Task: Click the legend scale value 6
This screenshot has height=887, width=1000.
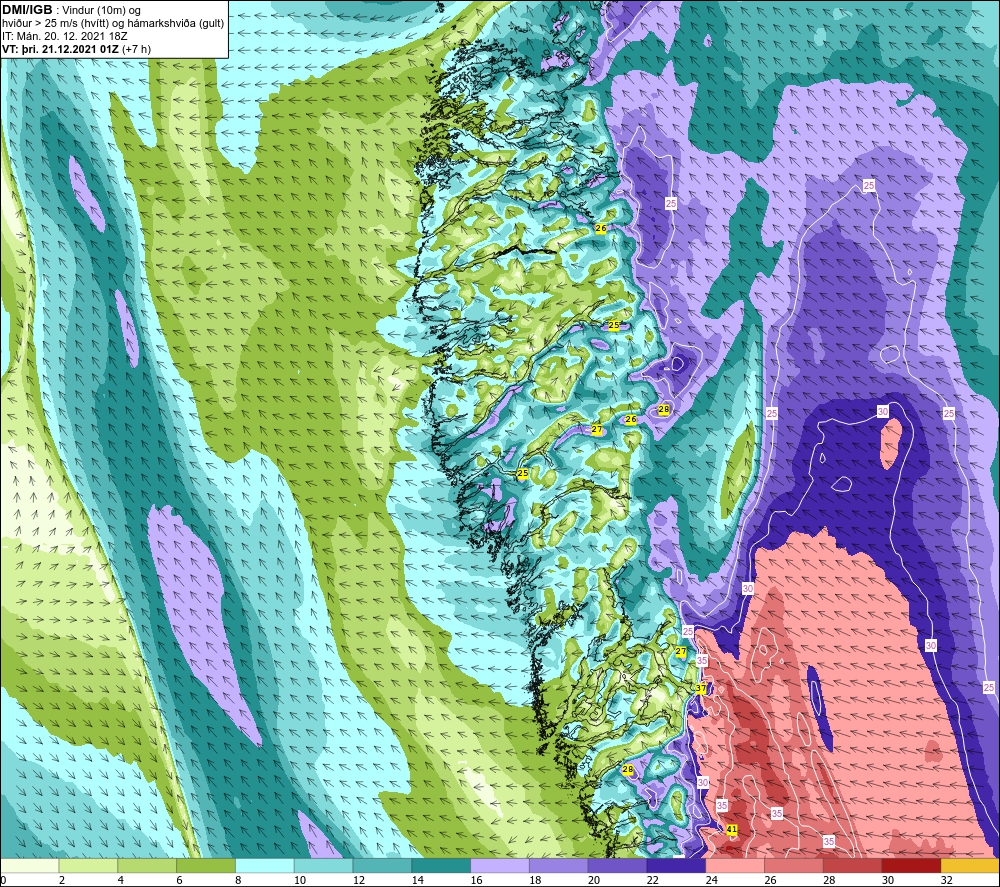Action: coord(179,881)
